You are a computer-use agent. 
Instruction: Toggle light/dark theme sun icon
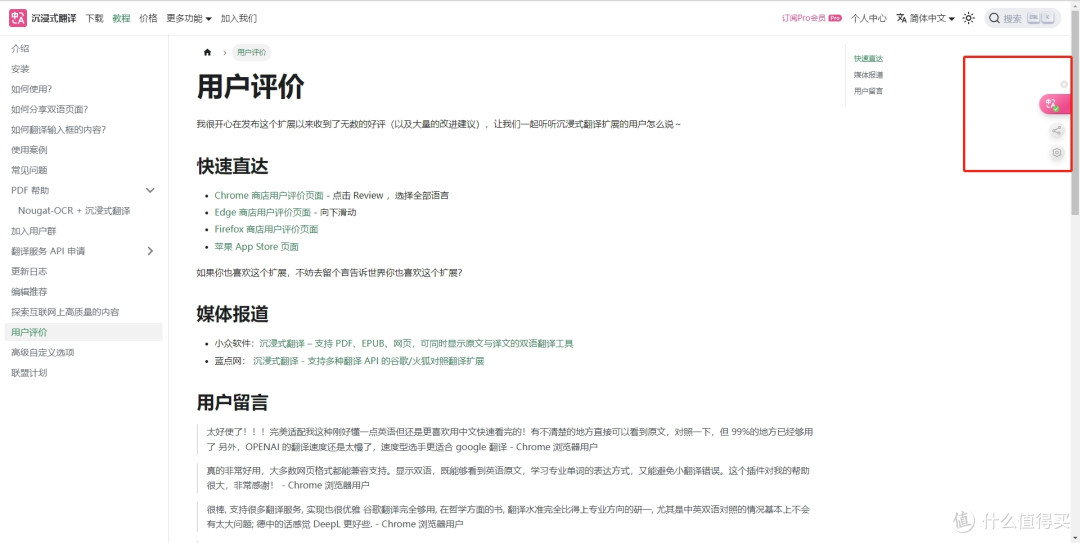(x=968, y=19)
